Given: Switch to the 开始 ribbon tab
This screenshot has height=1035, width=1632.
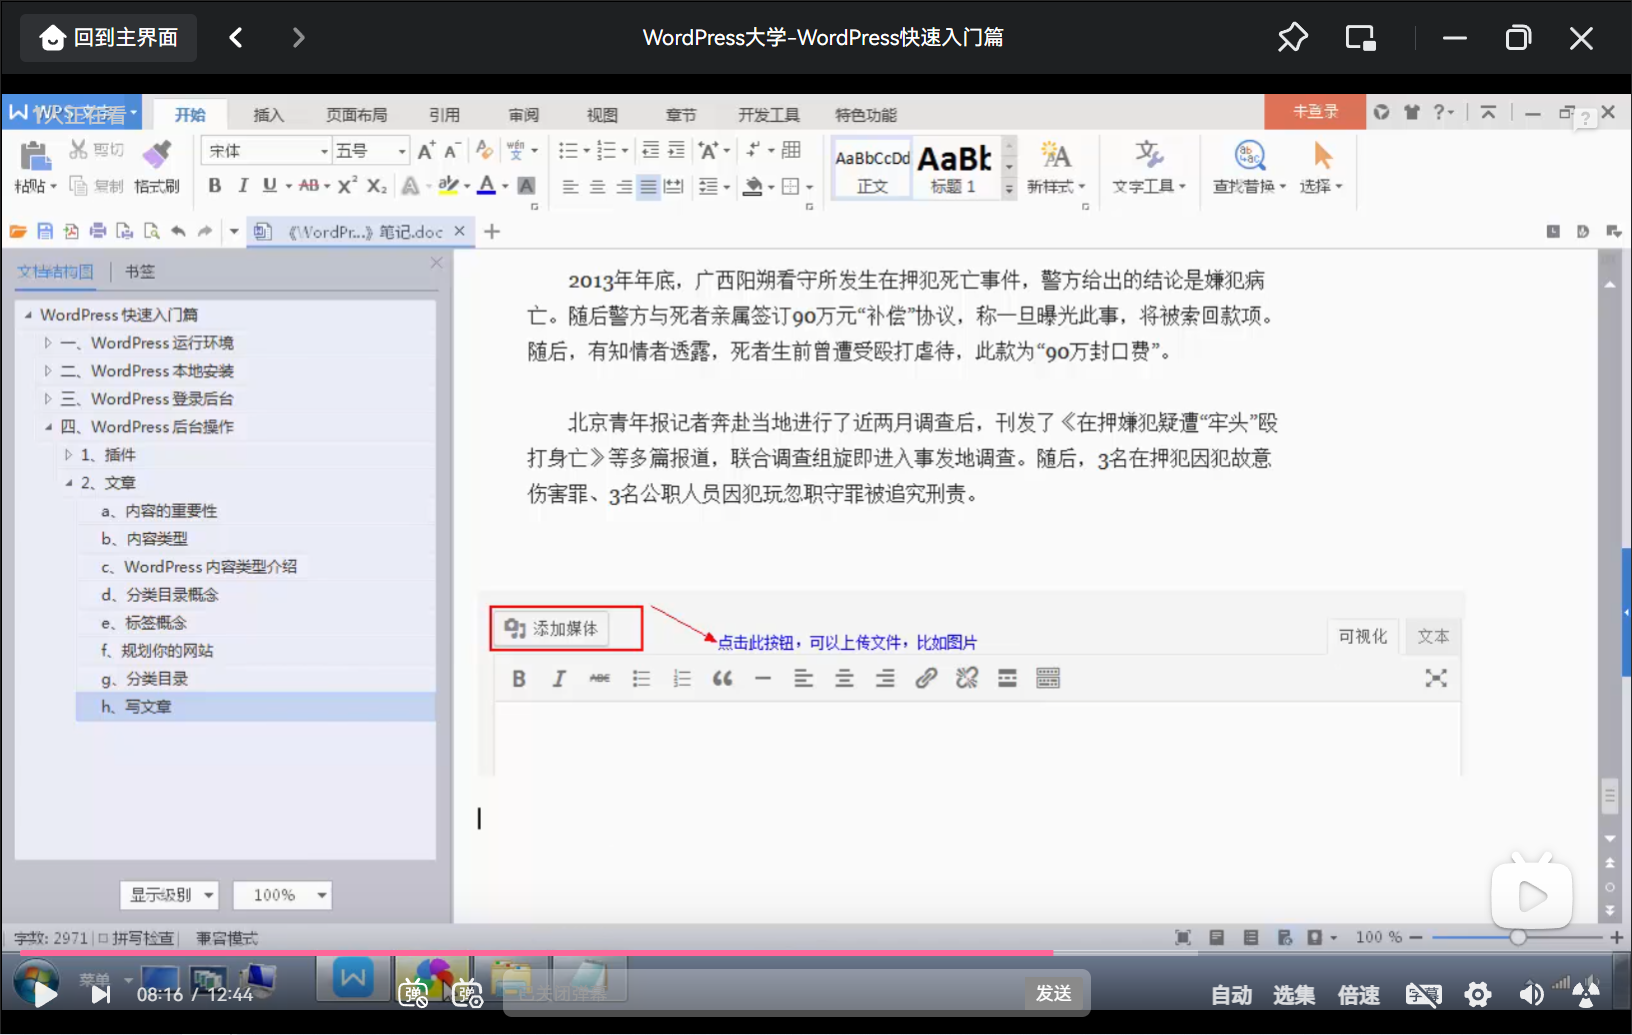Looking at the screenshot, I should point(190,114).
